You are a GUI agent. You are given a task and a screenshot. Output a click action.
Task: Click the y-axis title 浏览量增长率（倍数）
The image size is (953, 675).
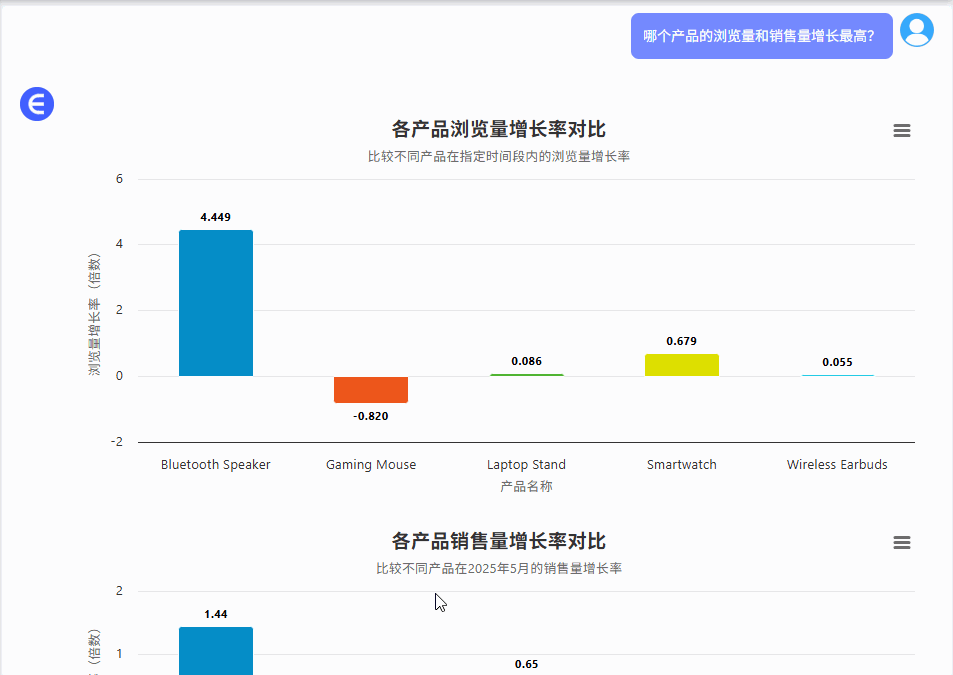pyautogui.click(x=94, y=314)
